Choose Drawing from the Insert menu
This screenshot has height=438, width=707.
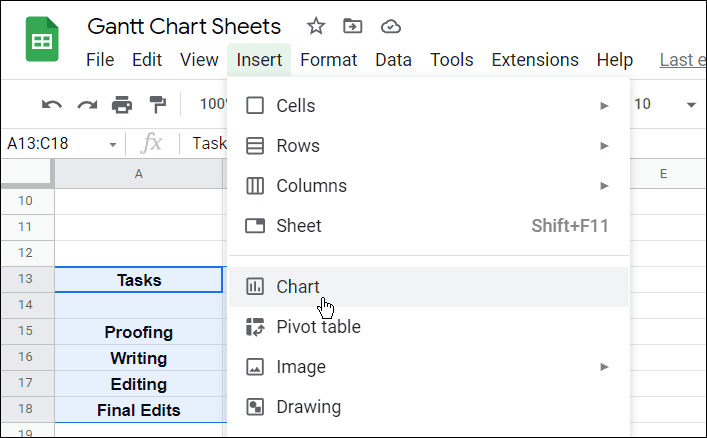[x=429, y=407]
